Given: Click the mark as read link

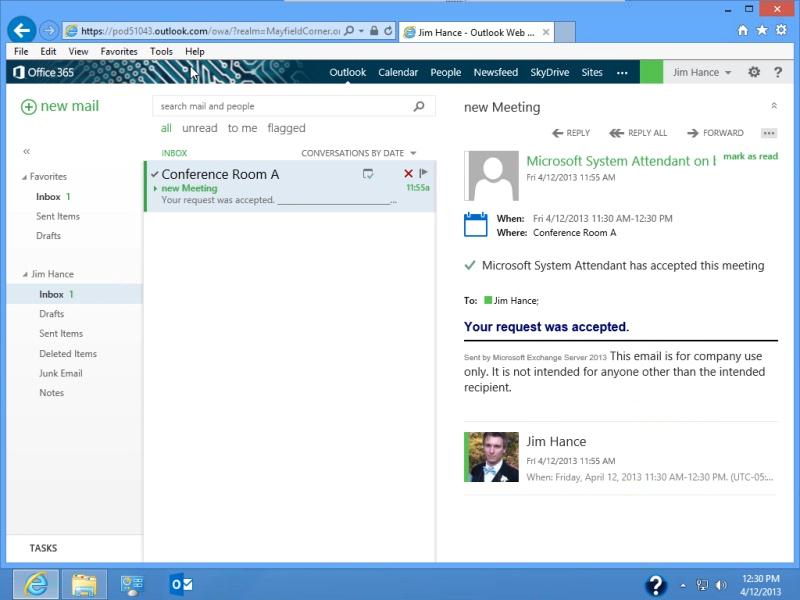Looking at the screenshot, I should point(751,156).
